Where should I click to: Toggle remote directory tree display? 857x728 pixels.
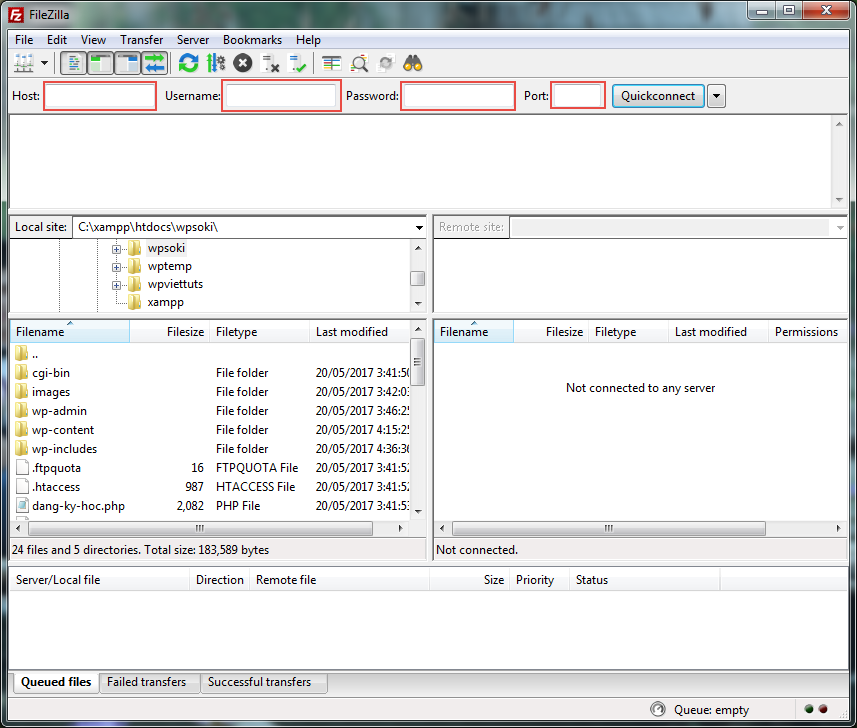coord(128,63)
